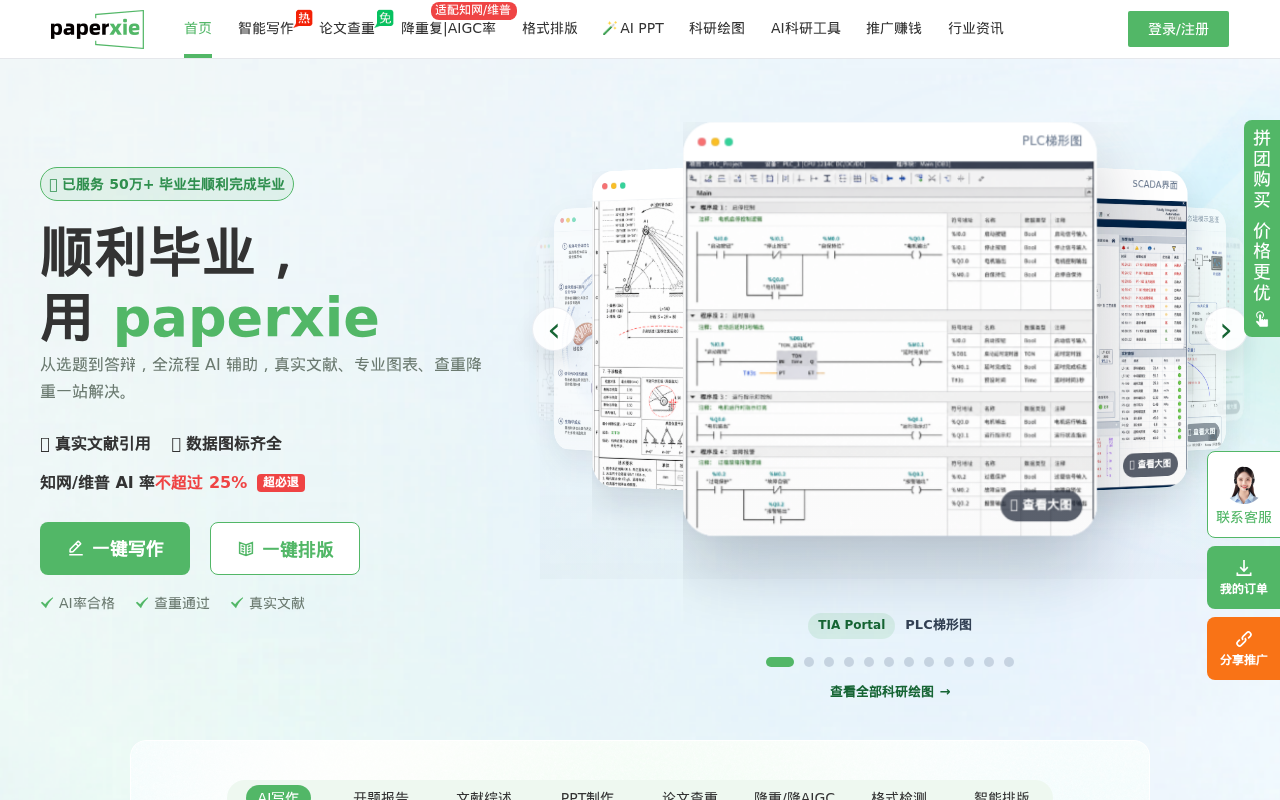
Task: Select the 格式检测 feature tab
Action: click(x=899, y=797)
